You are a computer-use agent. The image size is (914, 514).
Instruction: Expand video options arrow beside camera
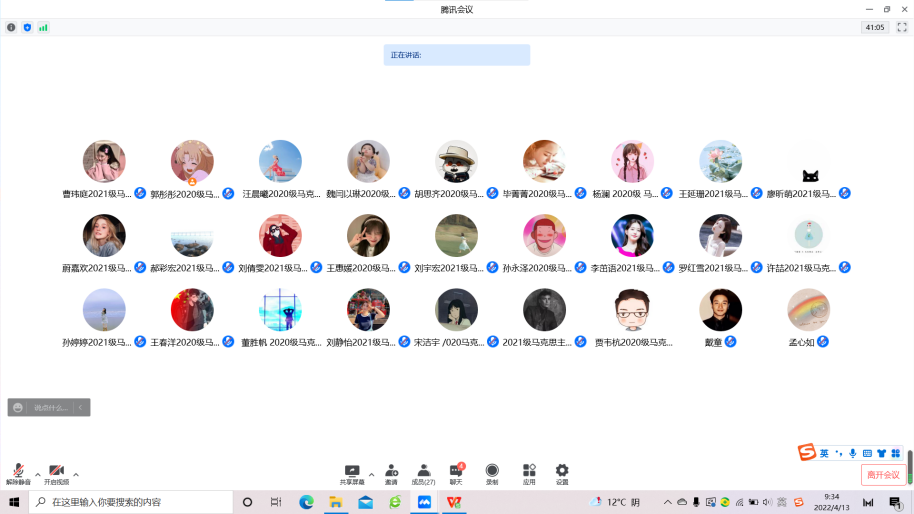76,474
